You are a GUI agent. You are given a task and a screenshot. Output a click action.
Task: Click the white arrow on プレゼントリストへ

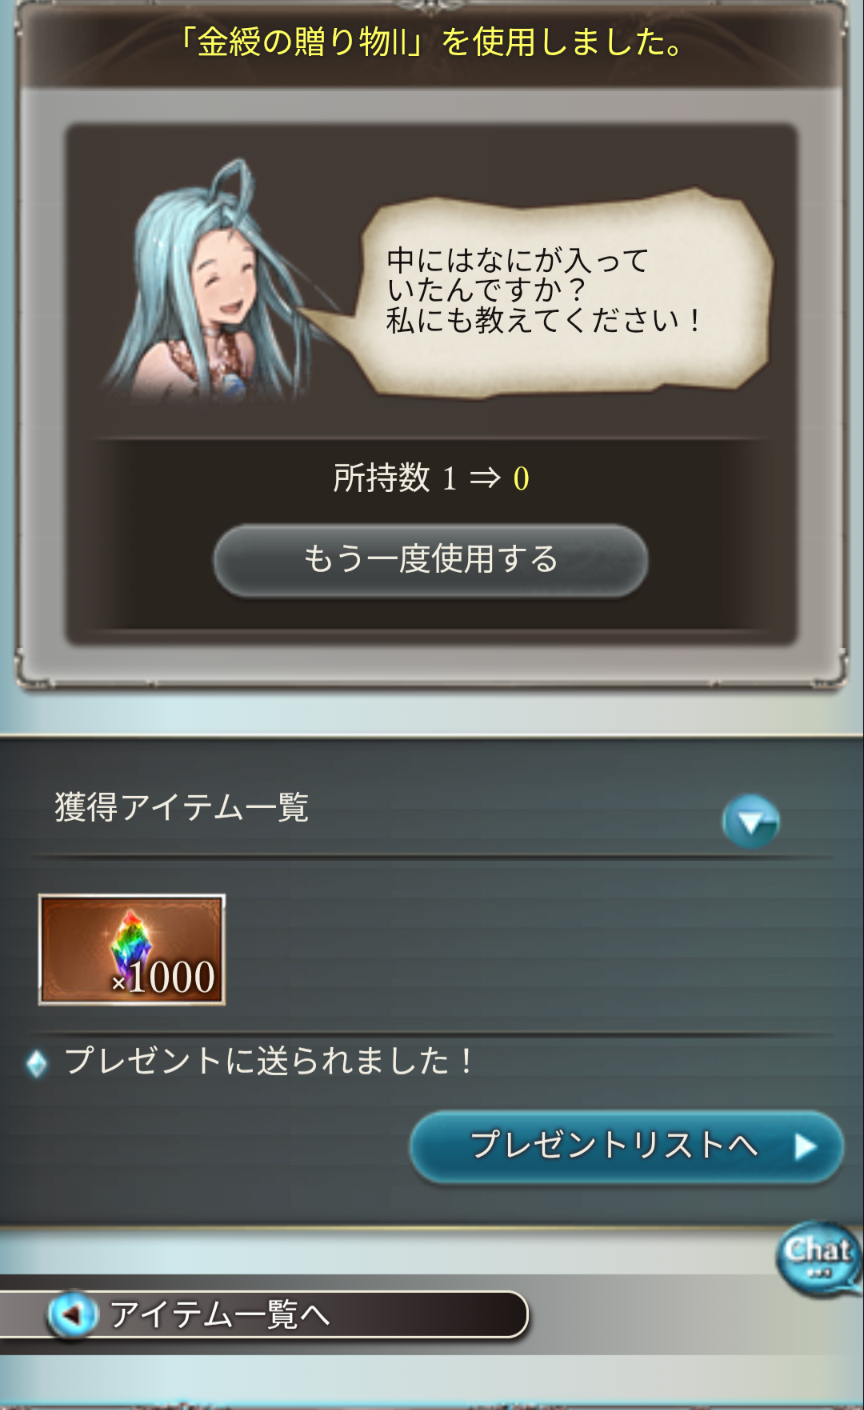coord(806,1147)
